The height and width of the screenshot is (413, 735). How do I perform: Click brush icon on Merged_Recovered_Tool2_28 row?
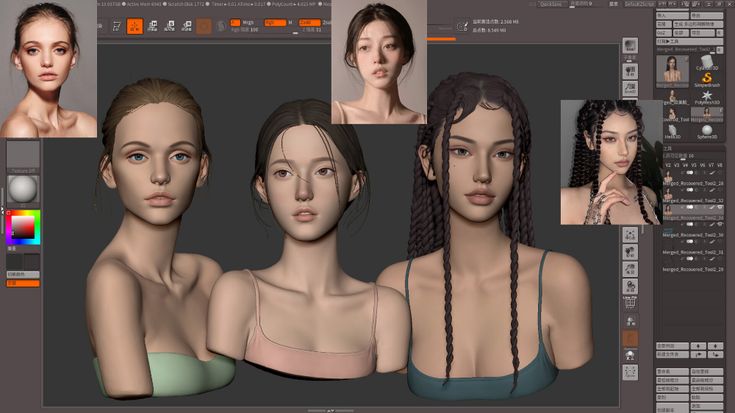click(712, 173)
